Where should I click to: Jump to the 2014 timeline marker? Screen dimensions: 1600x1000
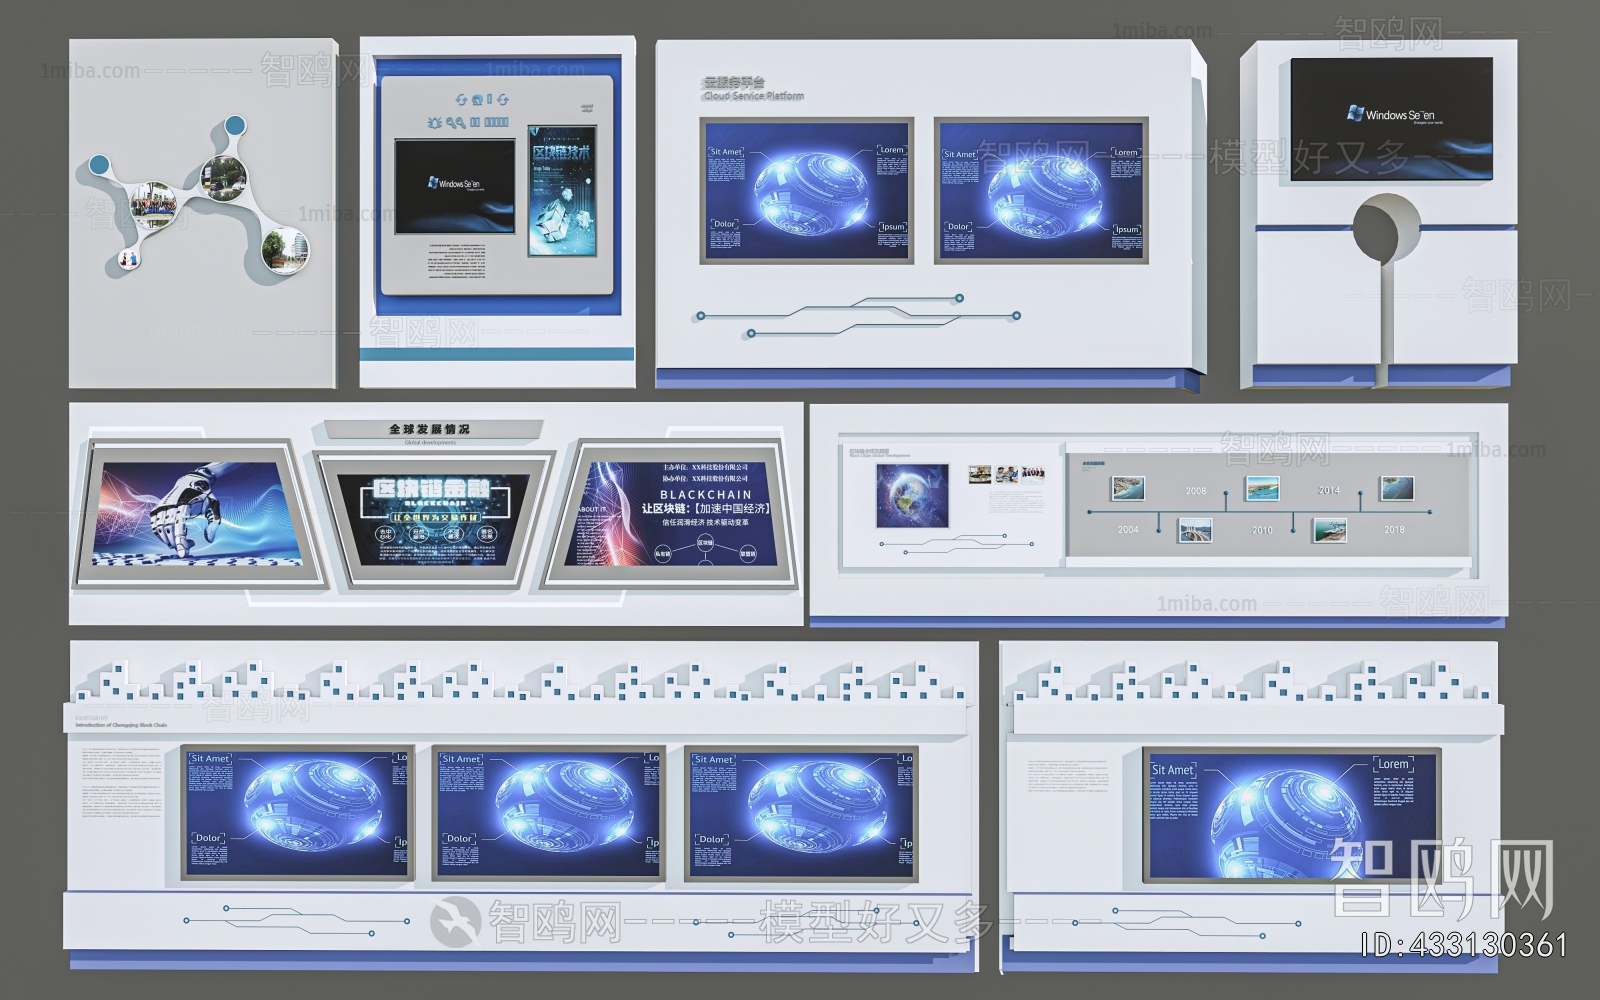click(1328, 490)
